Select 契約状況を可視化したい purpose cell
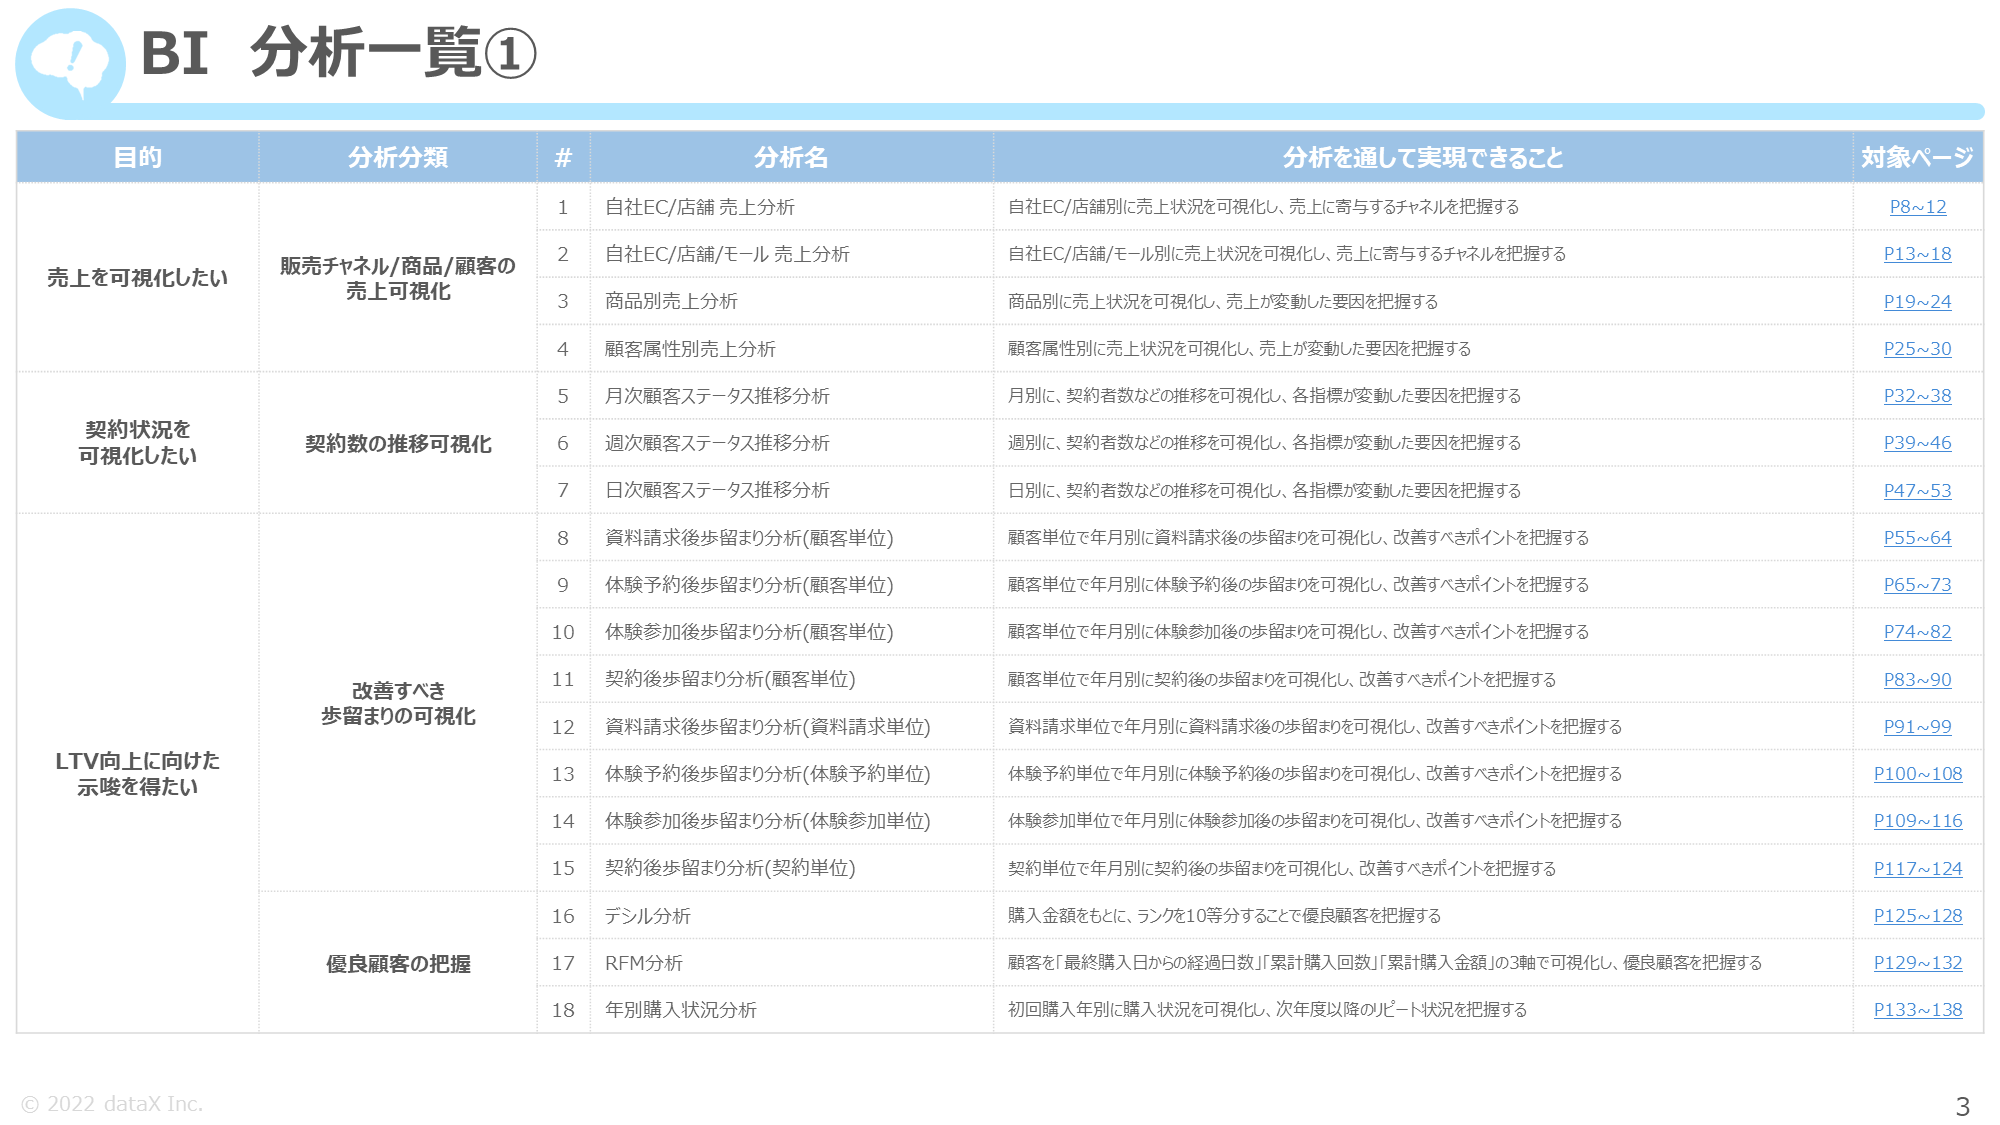This screenshot has width=2000, height=1125. point(138,443)
